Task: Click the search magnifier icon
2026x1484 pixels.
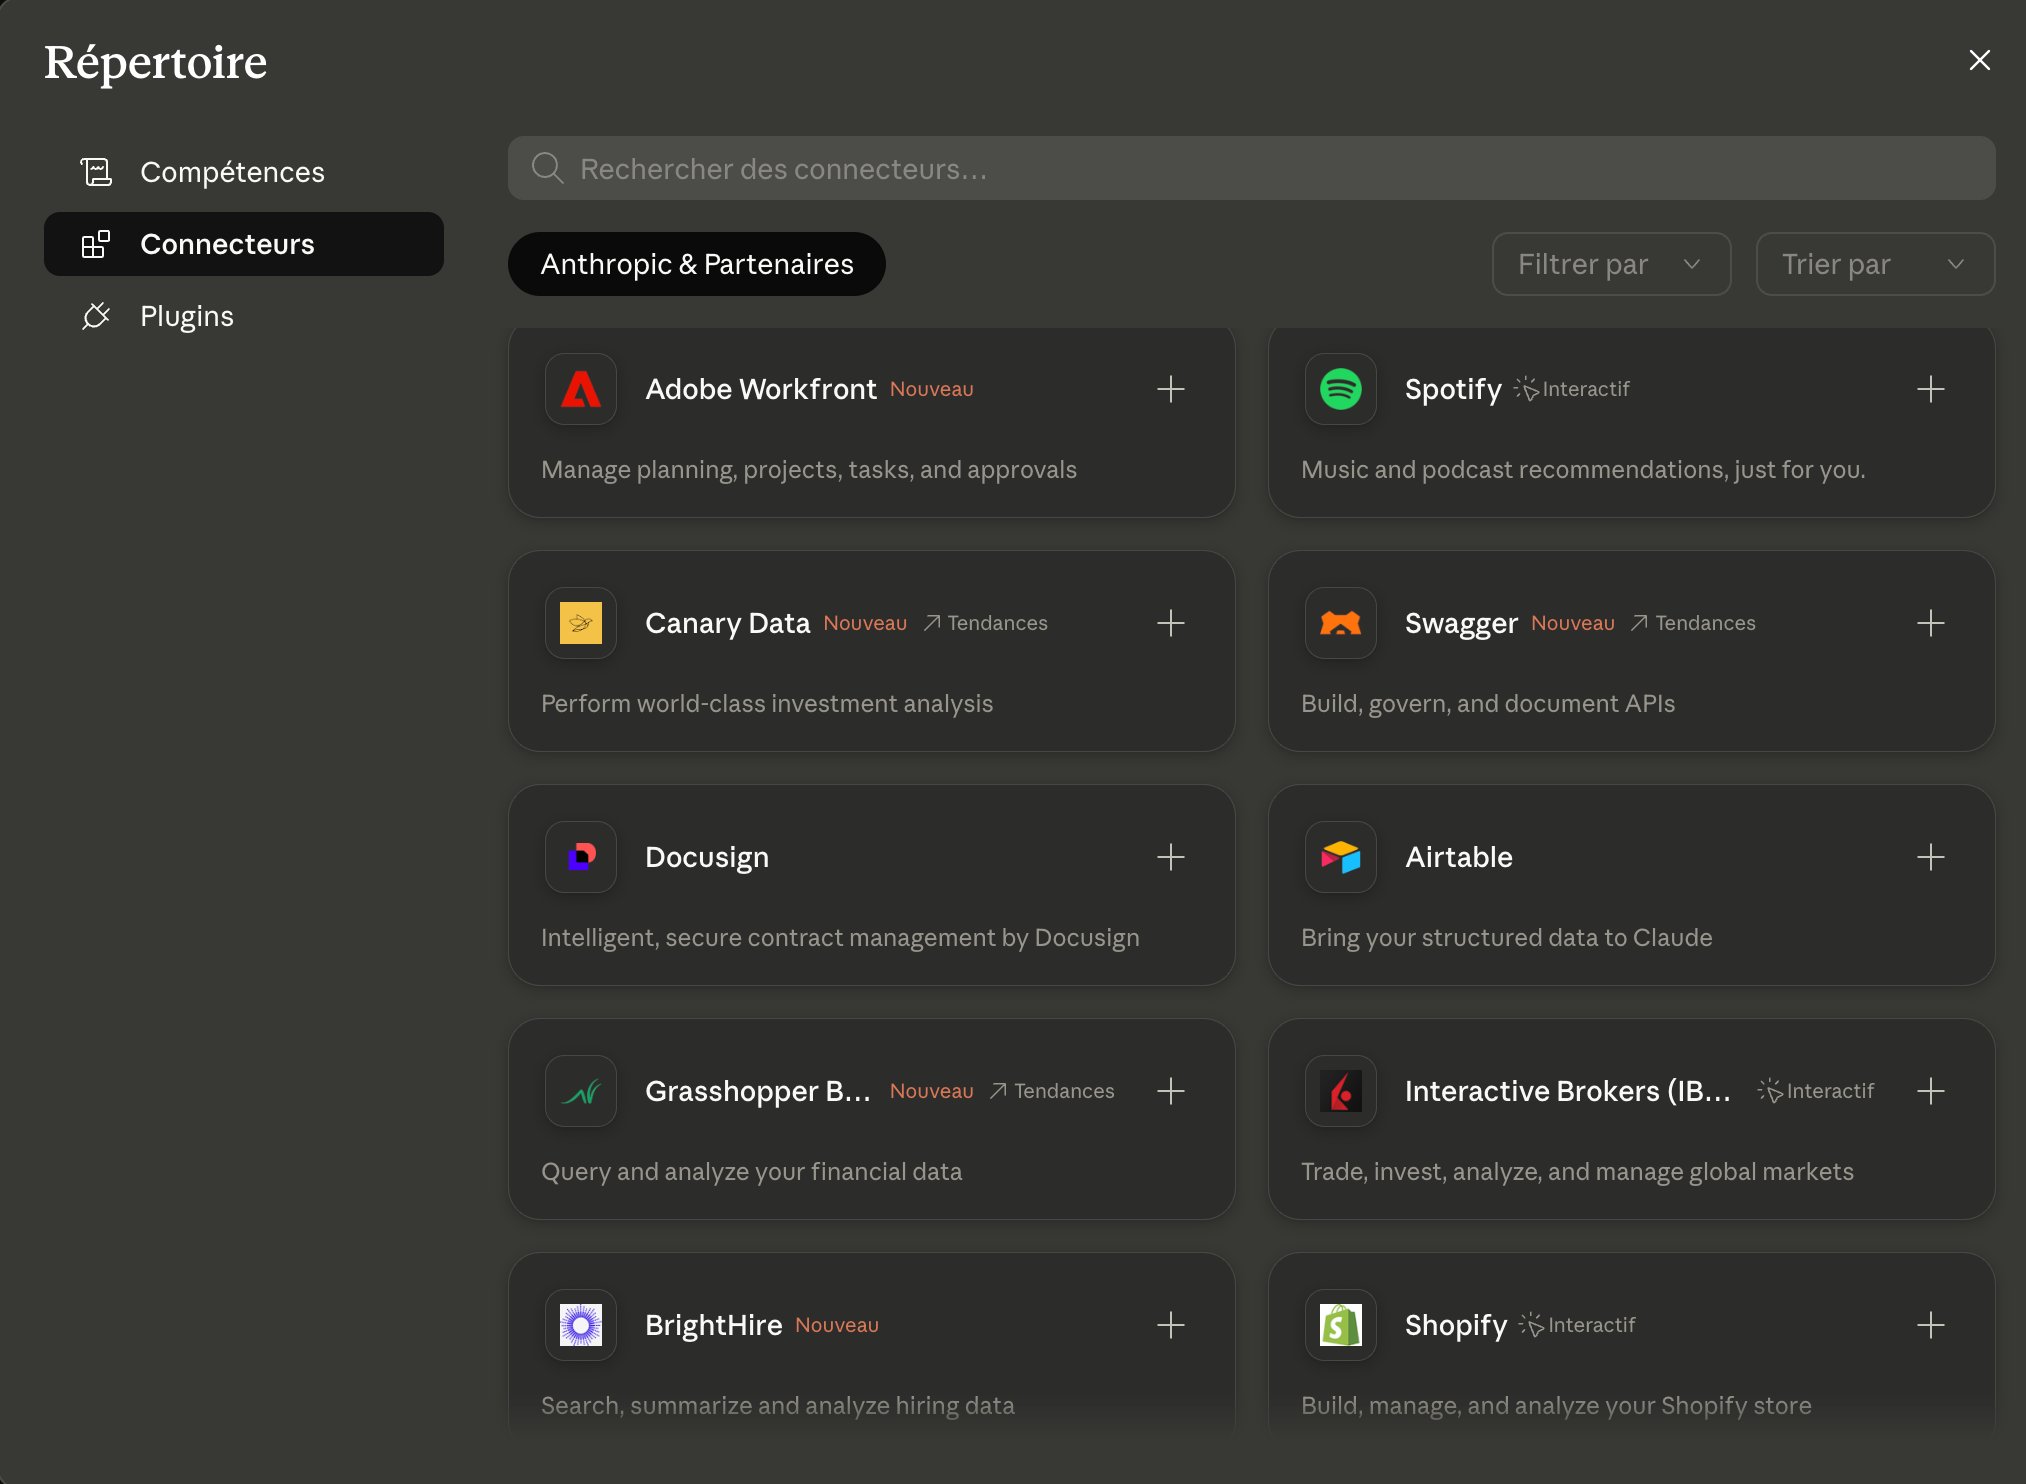Action: (547, 168)
